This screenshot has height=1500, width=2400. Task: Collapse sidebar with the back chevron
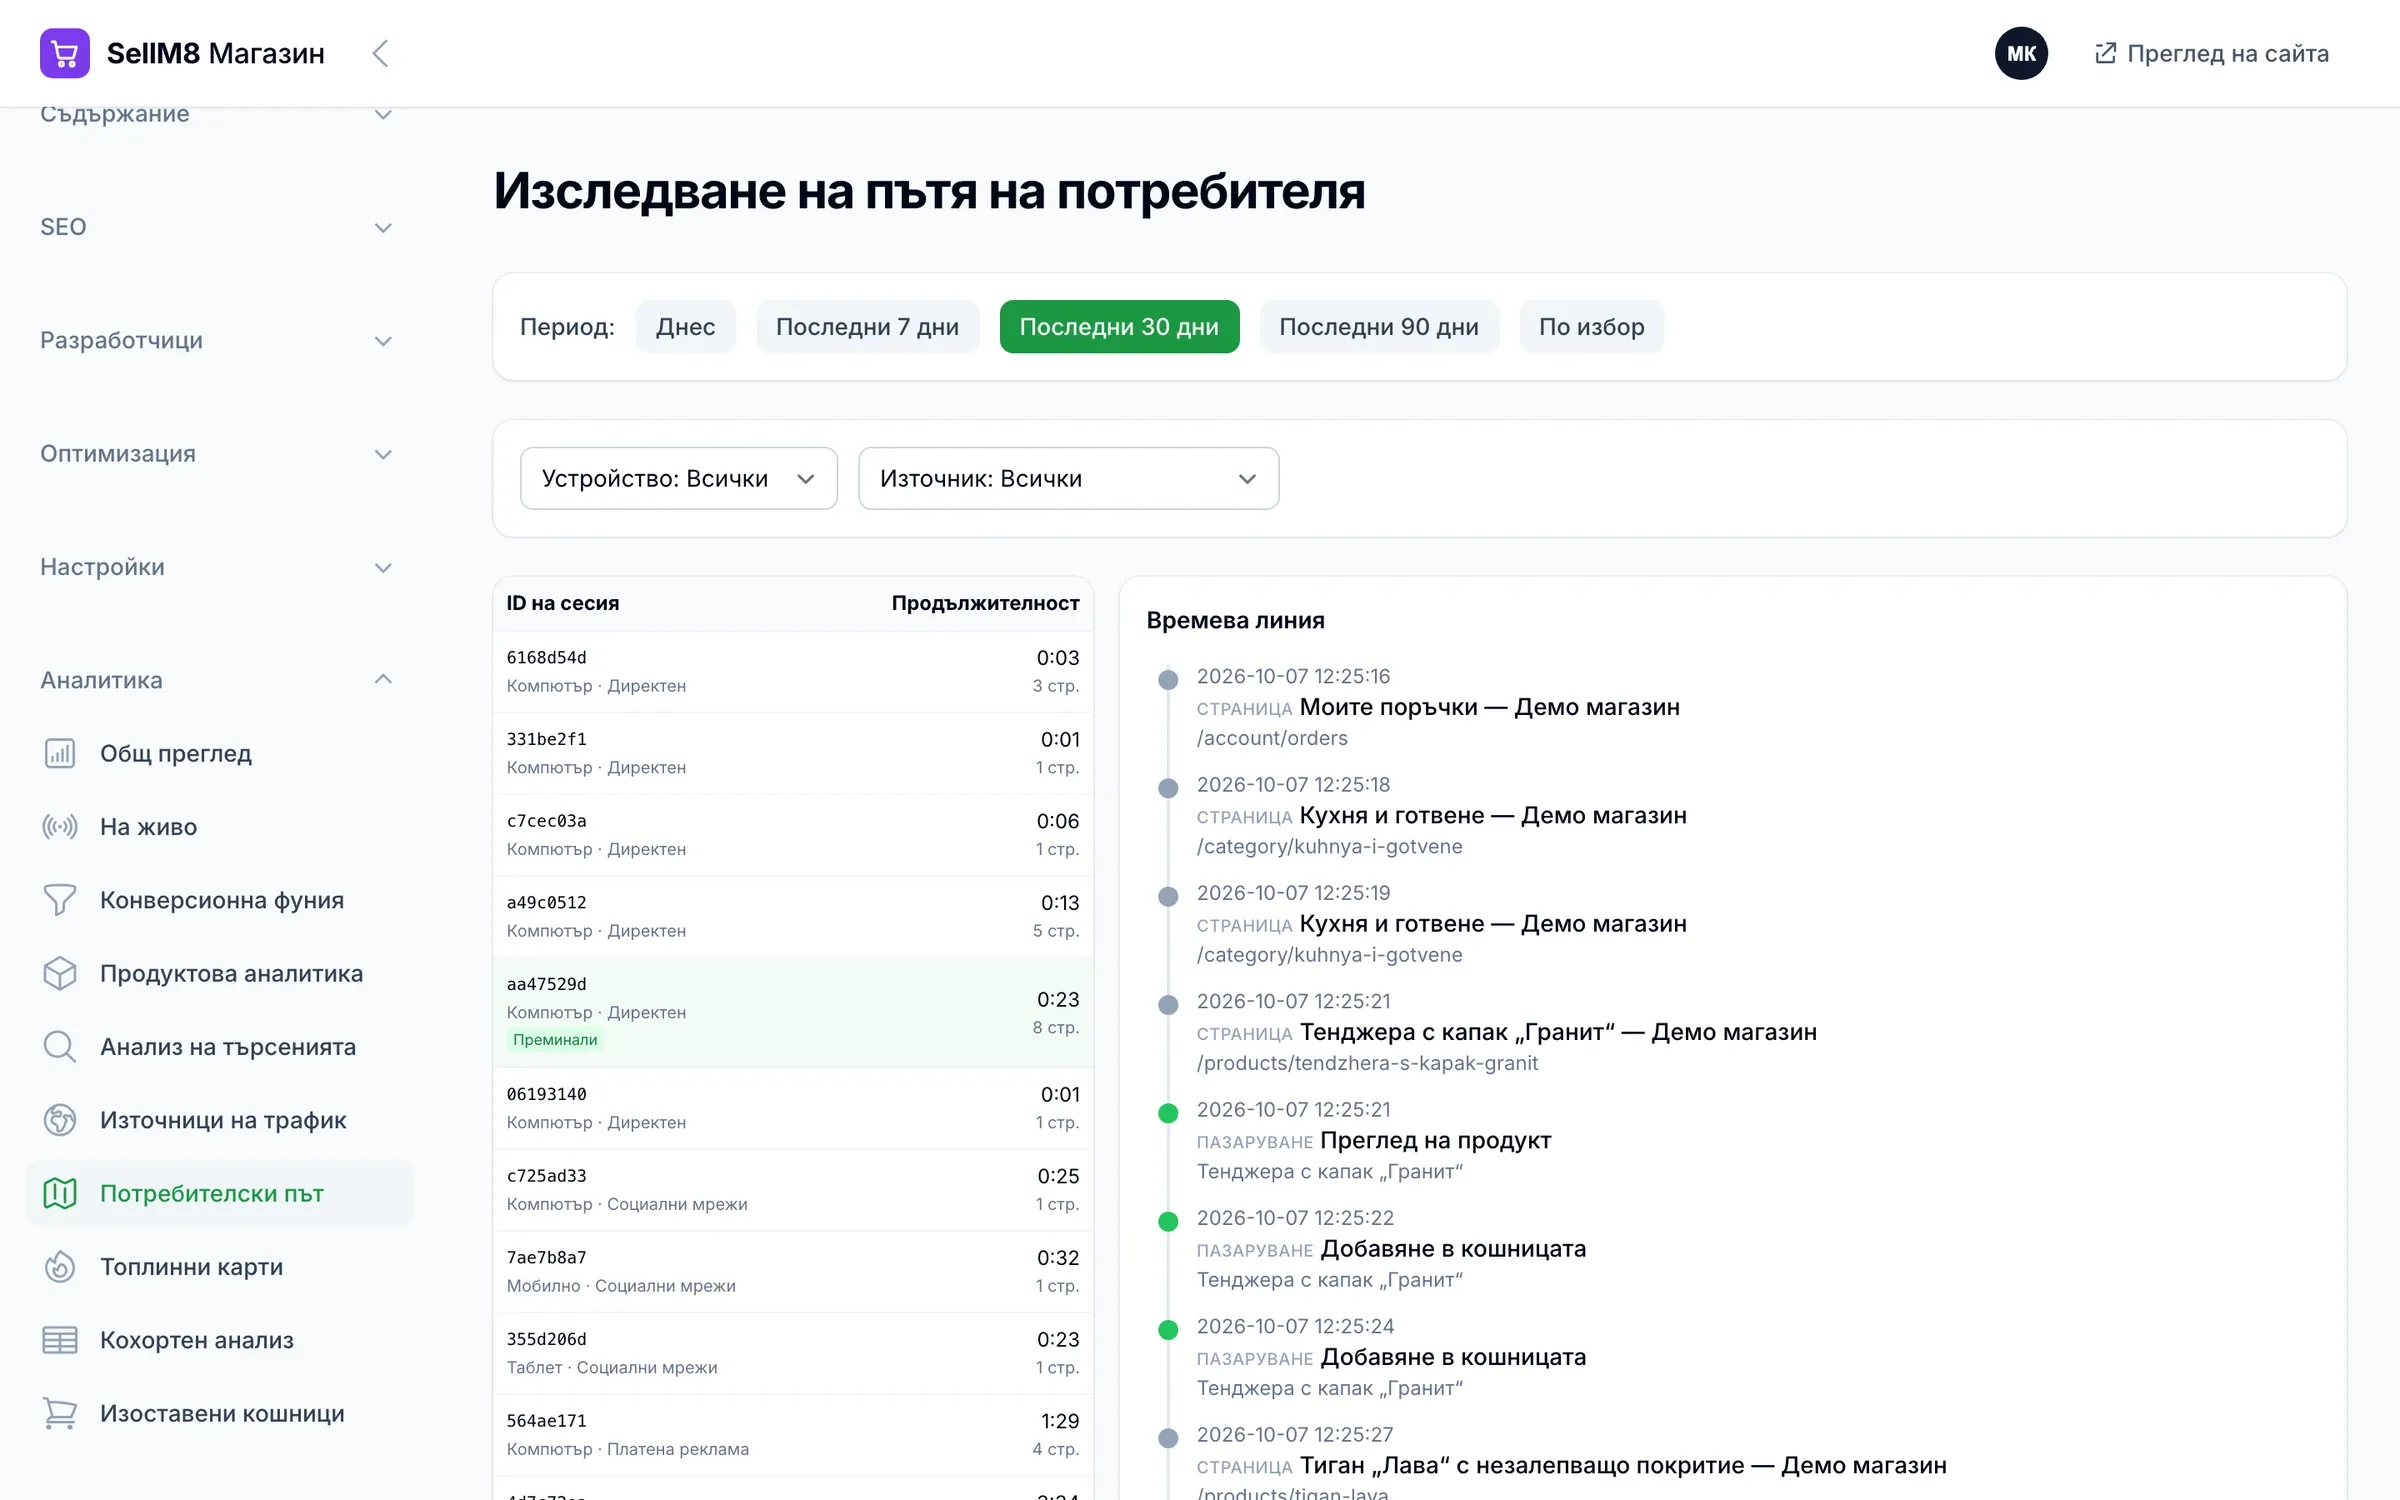380,53
